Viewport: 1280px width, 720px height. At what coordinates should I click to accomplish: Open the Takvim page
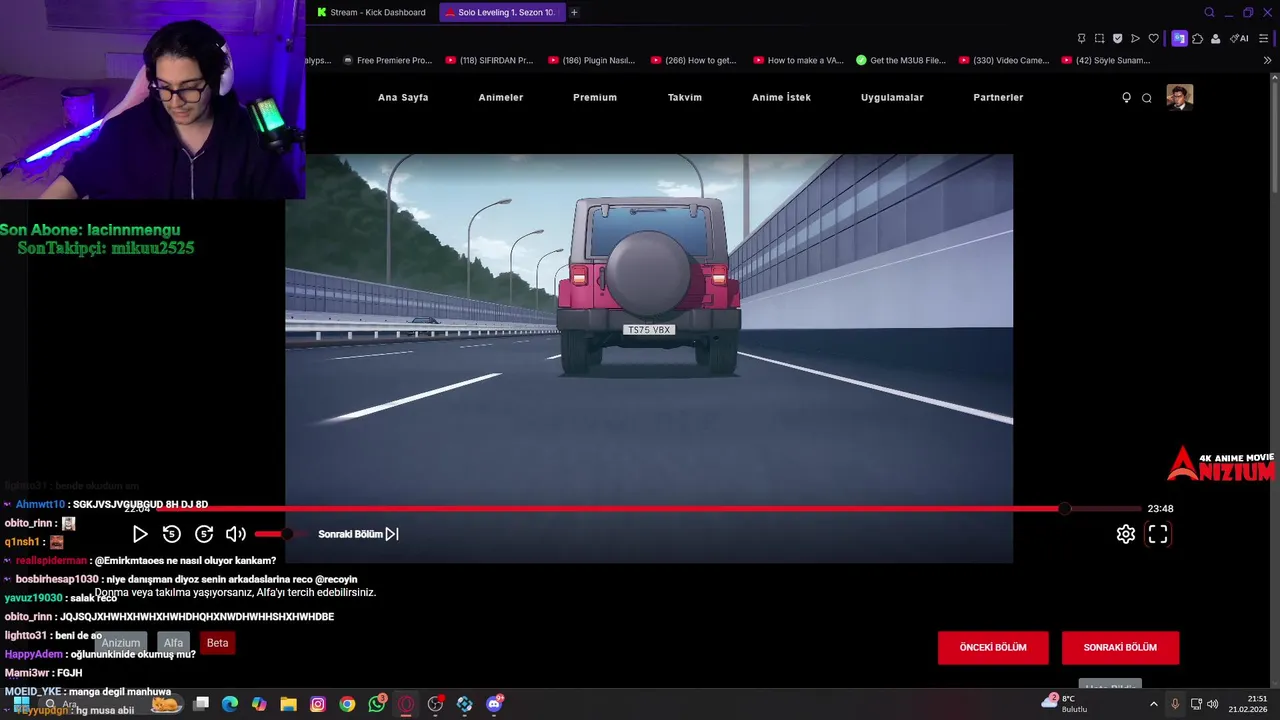pos(685,97)
